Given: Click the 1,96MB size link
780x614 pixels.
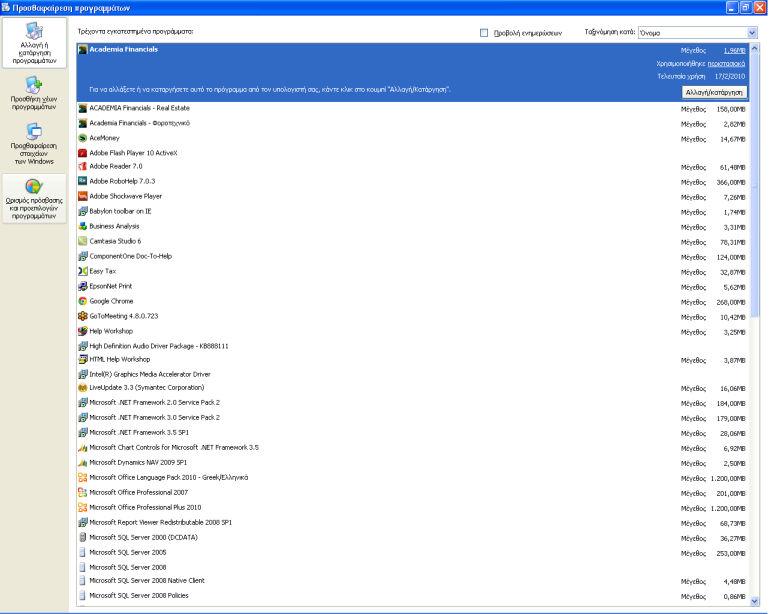Looking at the screenshot, I should click(734, 51).
